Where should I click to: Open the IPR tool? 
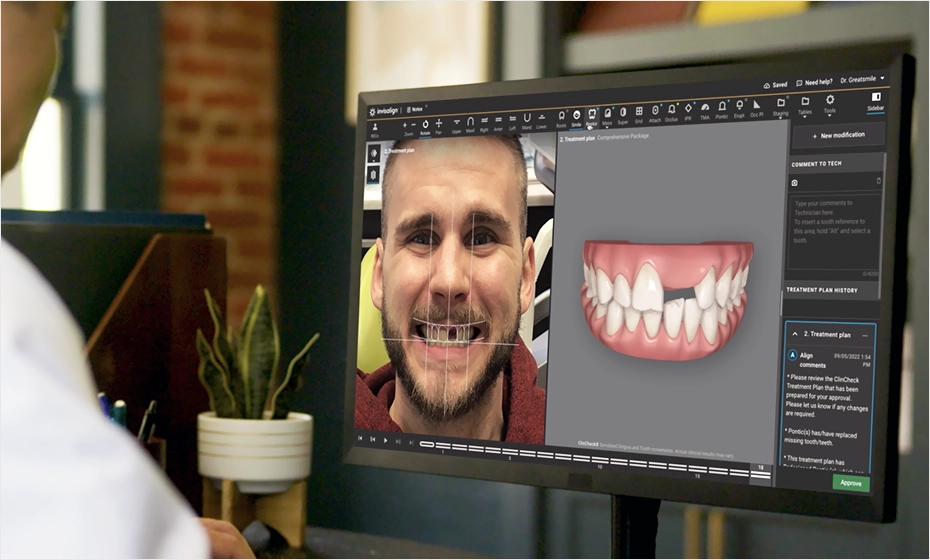688,110
